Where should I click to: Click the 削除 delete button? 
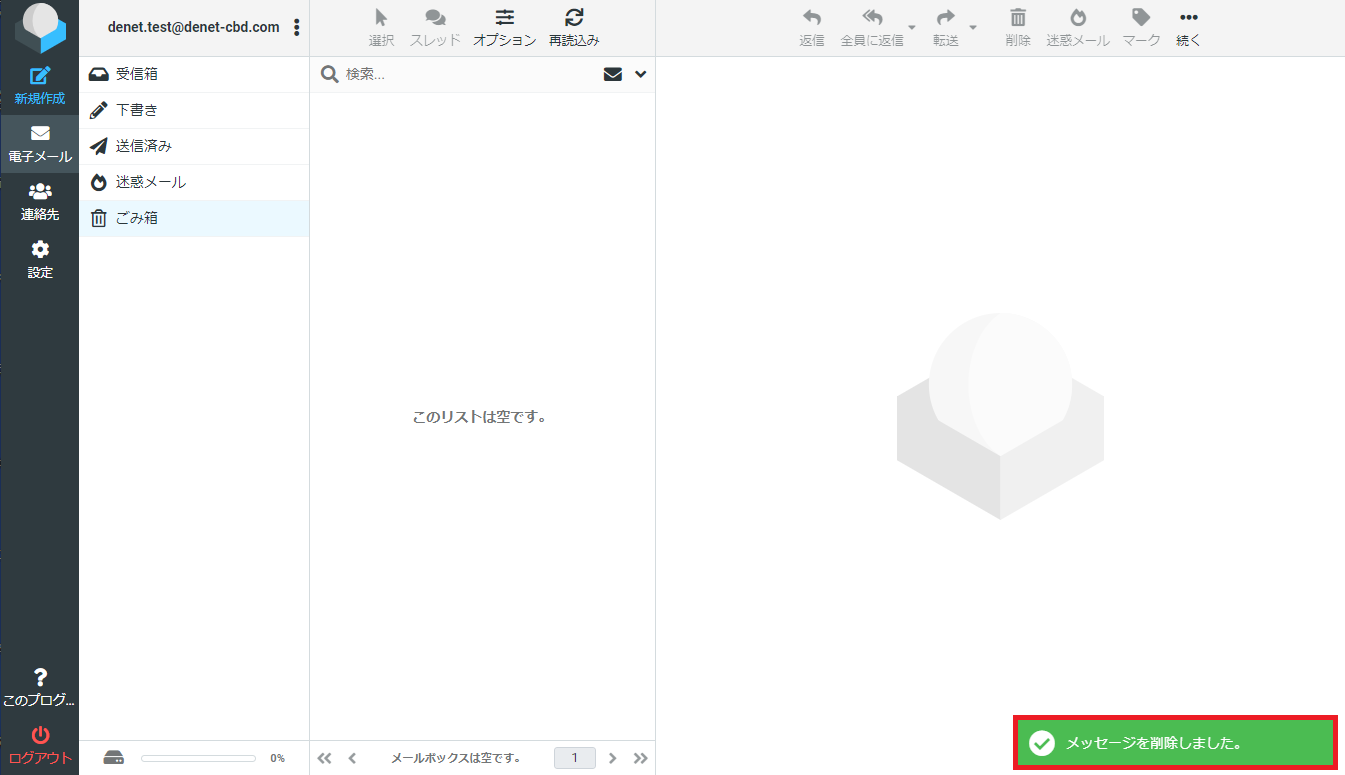(1018, 28)
